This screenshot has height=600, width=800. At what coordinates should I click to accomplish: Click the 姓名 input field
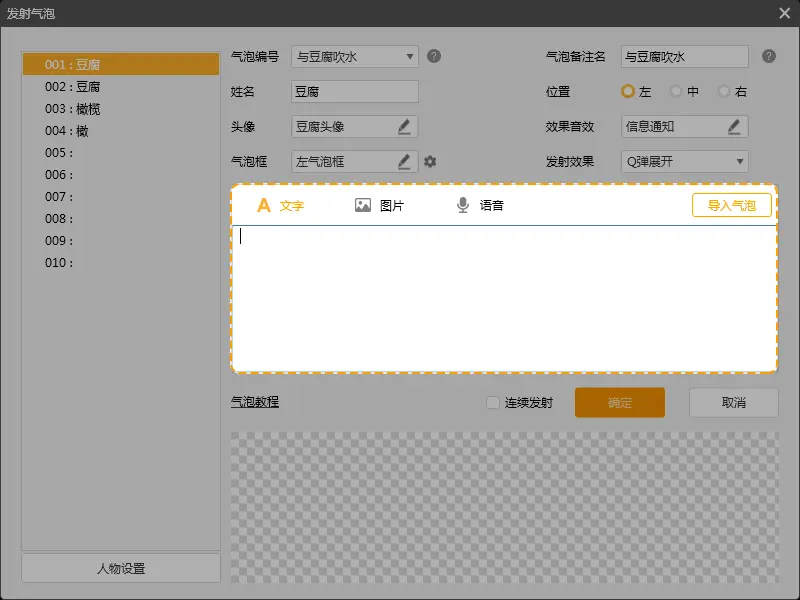(x=354, y=92)
